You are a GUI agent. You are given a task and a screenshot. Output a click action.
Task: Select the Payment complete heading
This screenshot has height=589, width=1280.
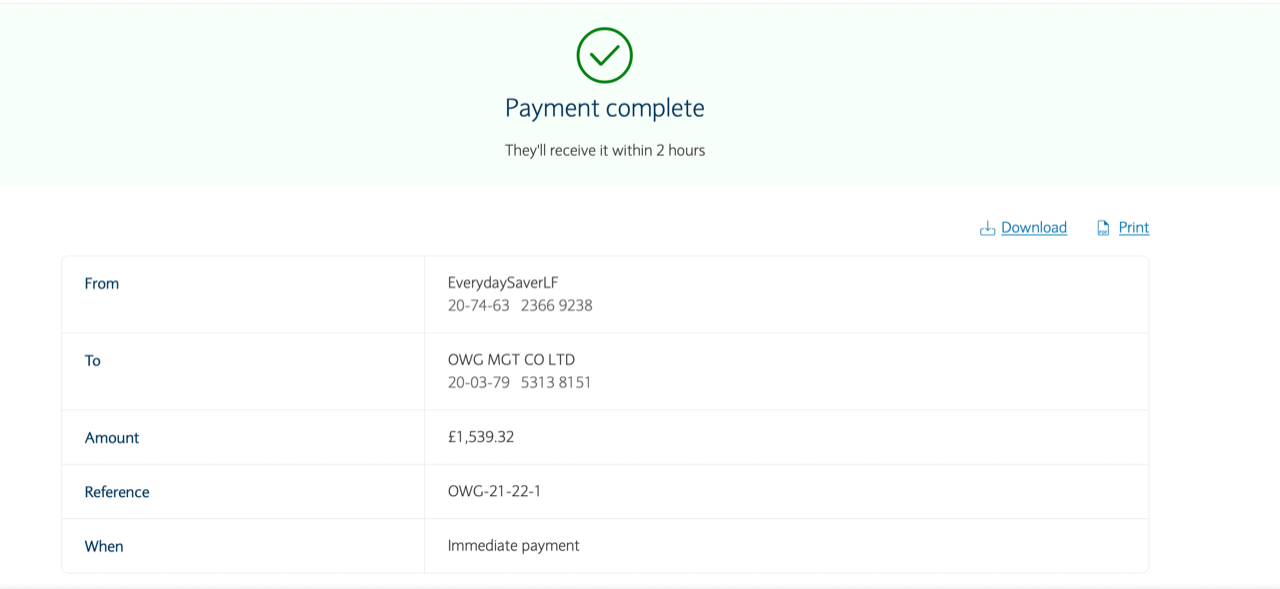tap(605, 108)
